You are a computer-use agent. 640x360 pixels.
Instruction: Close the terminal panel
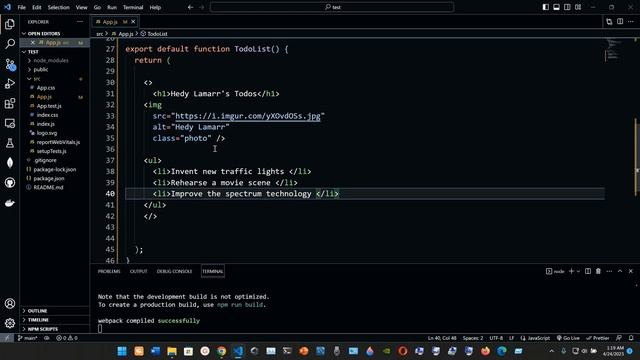(x=631, y=271)
